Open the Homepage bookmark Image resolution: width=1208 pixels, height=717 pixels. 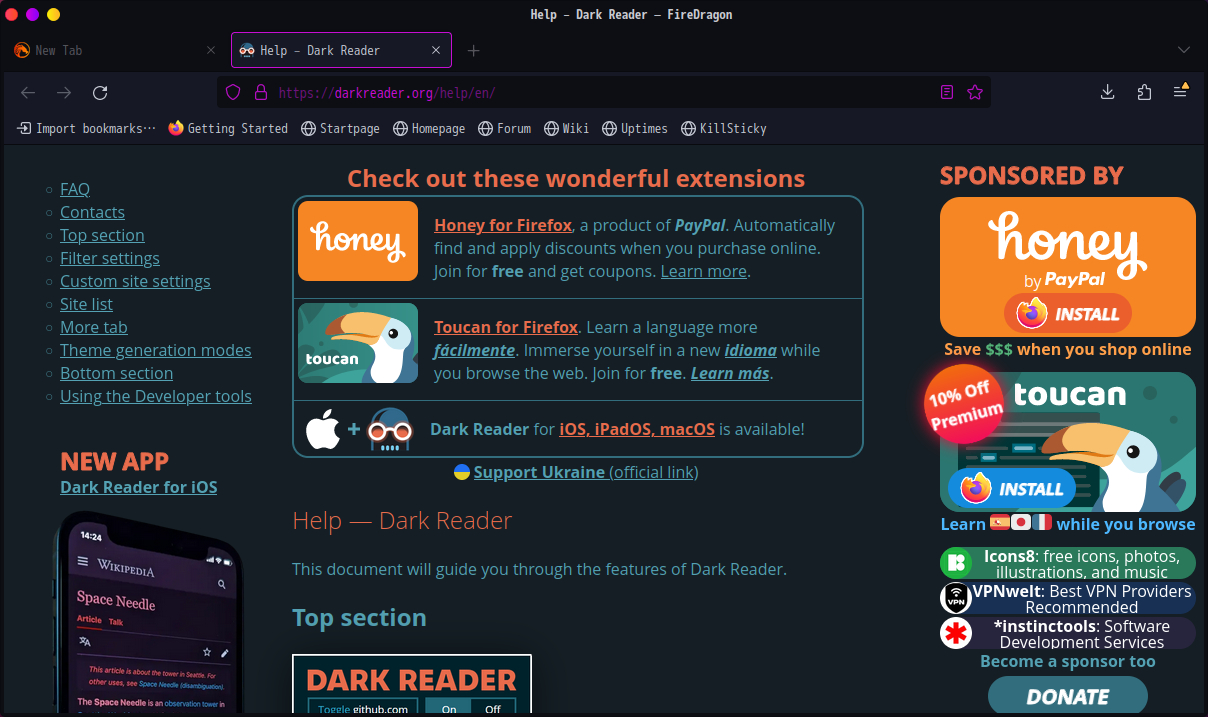[x=429, y=128]
